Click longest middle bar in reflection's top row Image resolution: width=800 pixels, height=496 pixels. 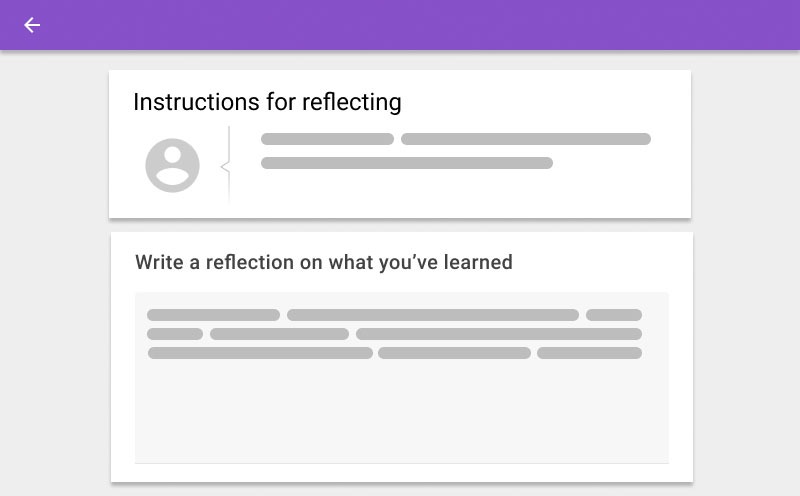tap(433, 315)
